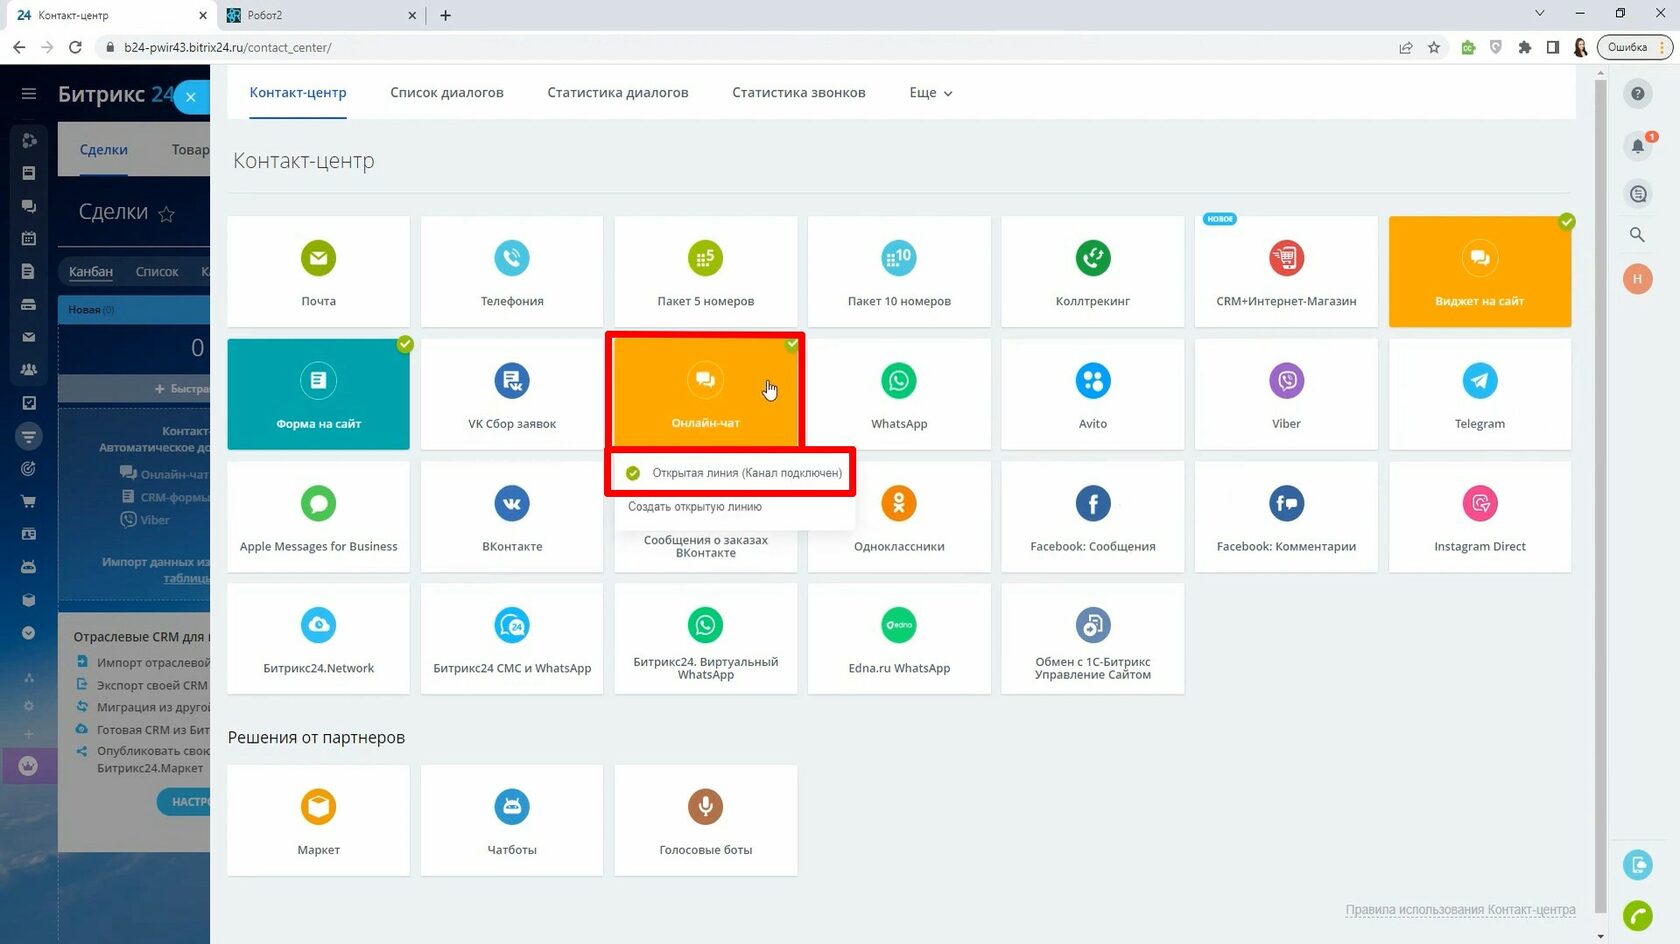The image size is (1680, 944).
Task: Connect the WhatsApp channel tile
Action: click(x=899, y=394)
